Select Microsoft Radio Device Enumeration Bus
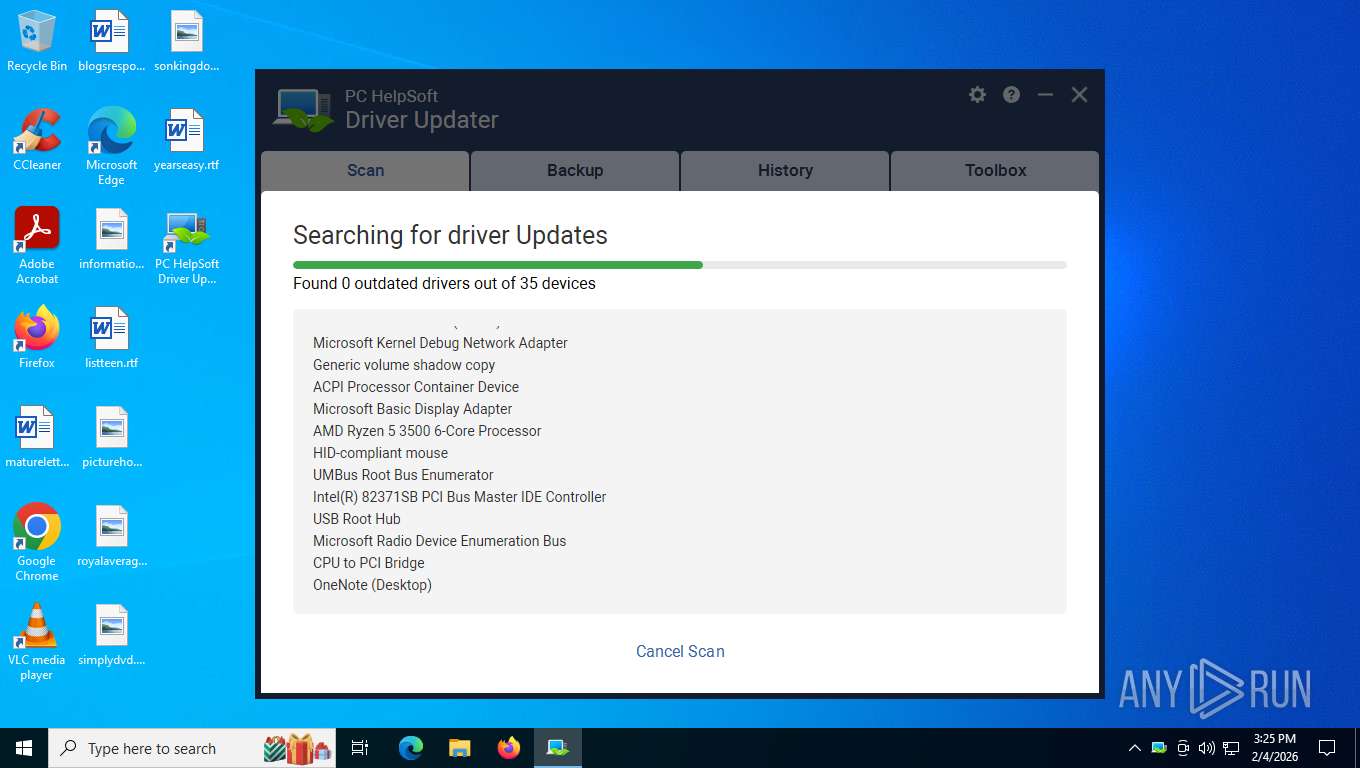This screenshot has width=1360, height=768. pos(439,541)
